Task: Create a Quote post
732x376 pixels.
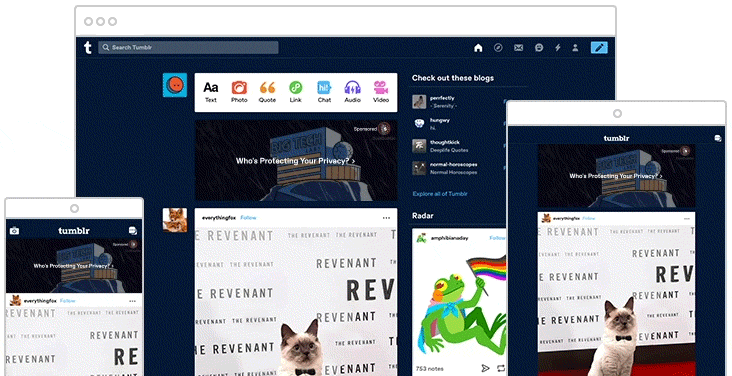Action: click(x=267, y=92)
